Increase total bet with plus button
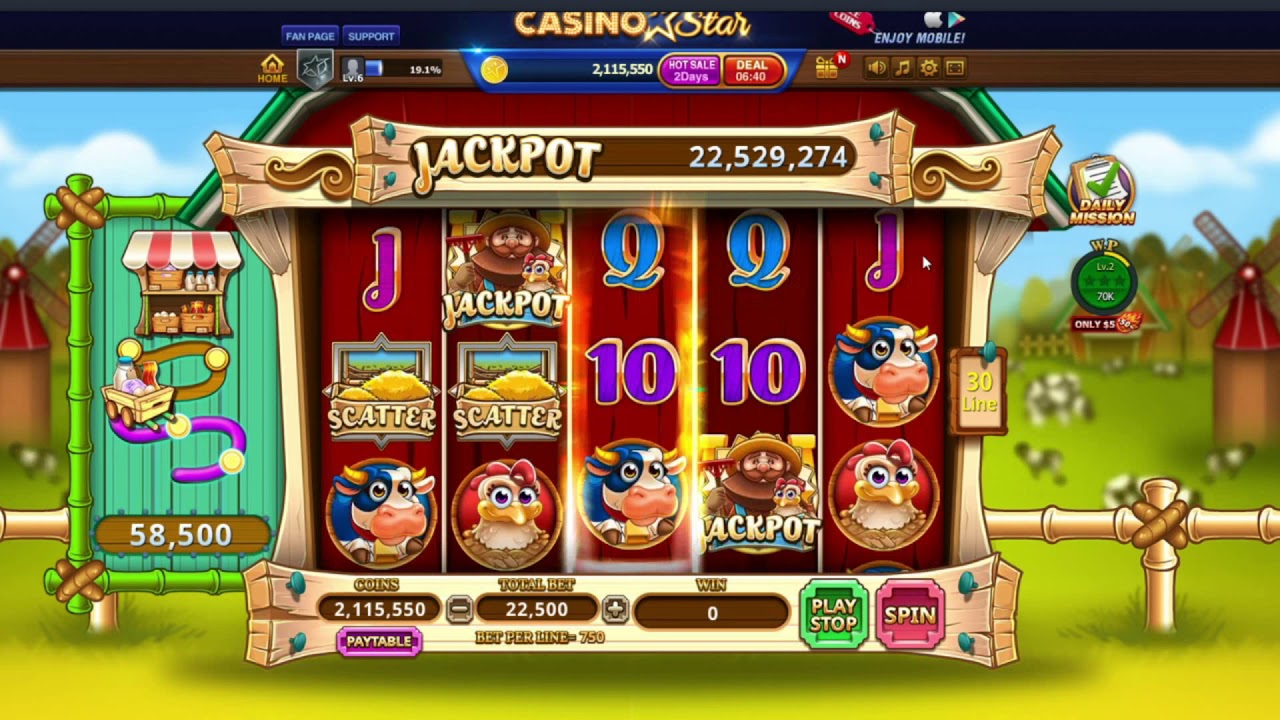 615,609
